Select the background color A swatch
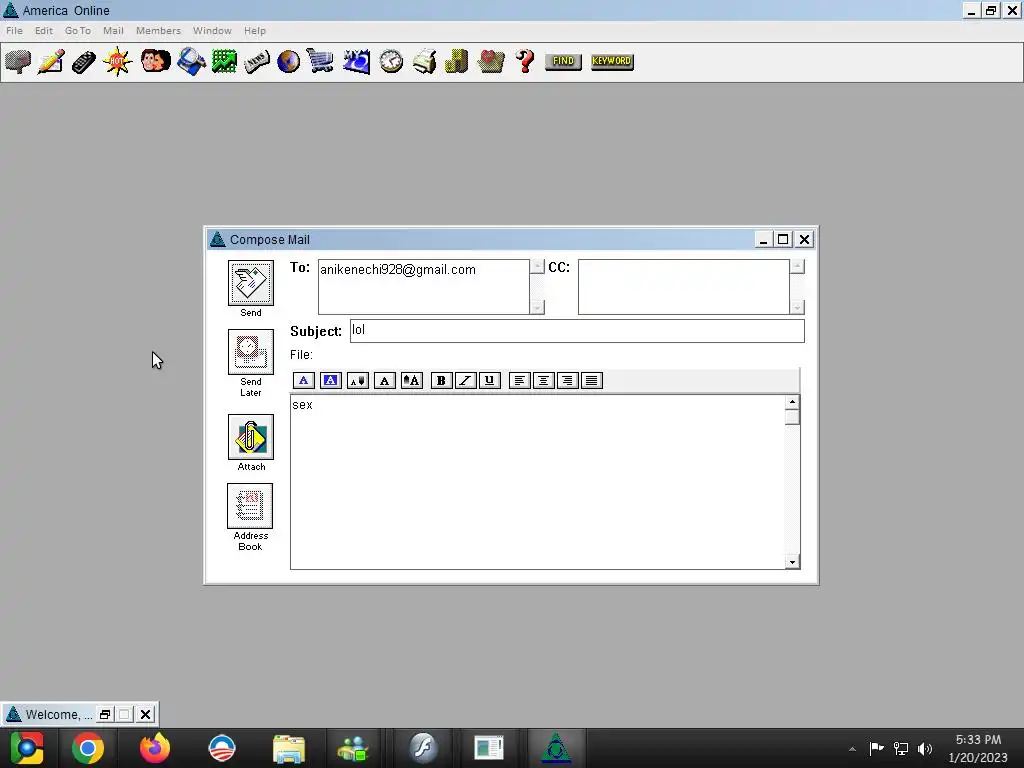This screenshot has width=1024, height=768. click(330, 380)
